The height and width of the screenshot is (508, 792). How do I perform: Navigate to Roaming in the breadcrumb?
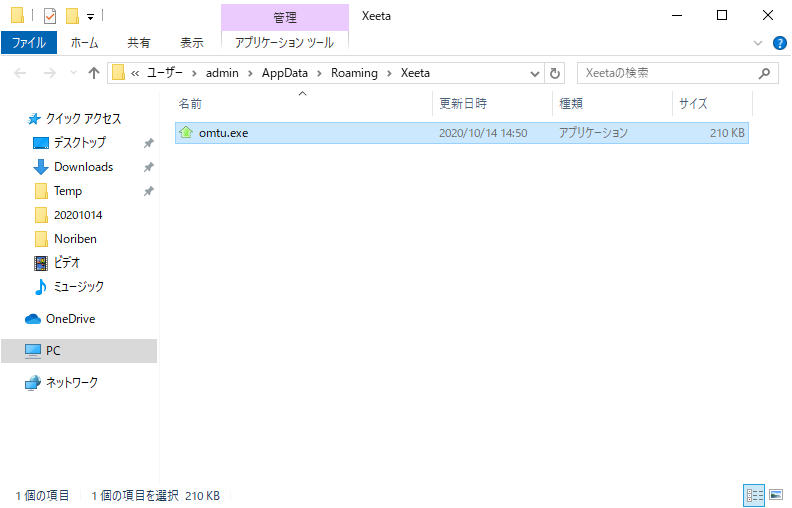pyautogui.click(x=354, y=73)
